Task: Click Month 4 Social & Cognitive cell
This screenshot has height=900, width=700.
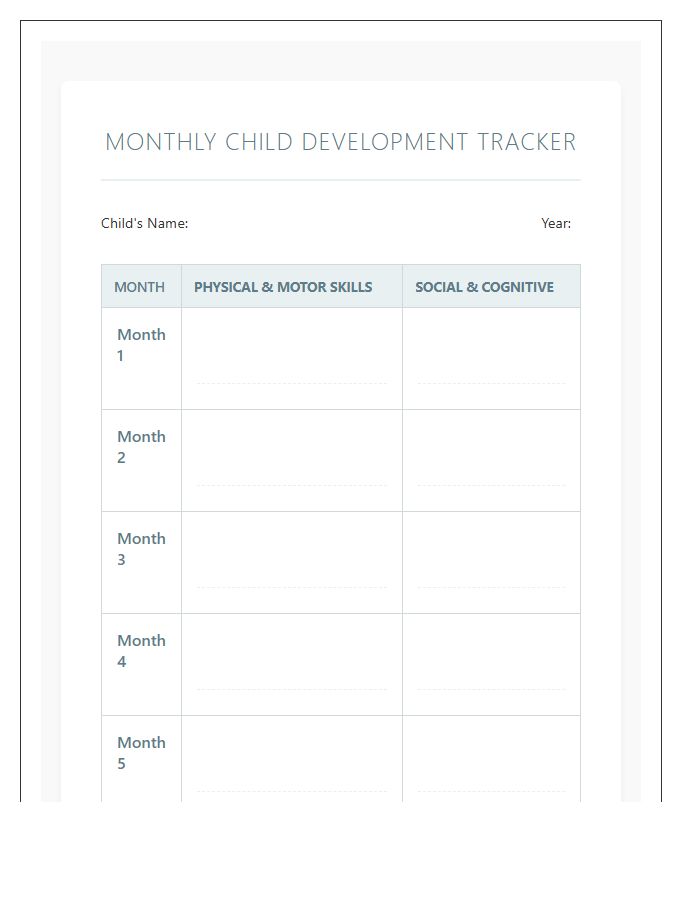Action: (491, 665)
